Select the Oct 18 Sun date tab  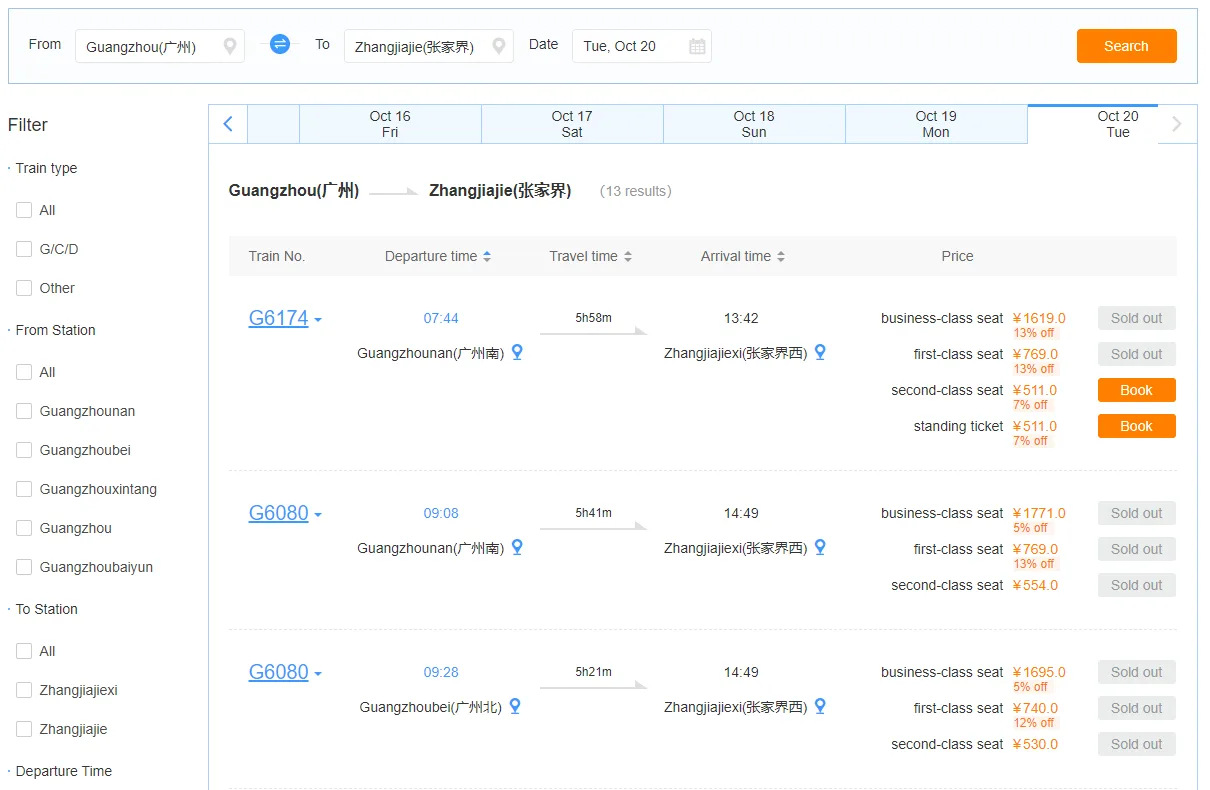point(754,124)
